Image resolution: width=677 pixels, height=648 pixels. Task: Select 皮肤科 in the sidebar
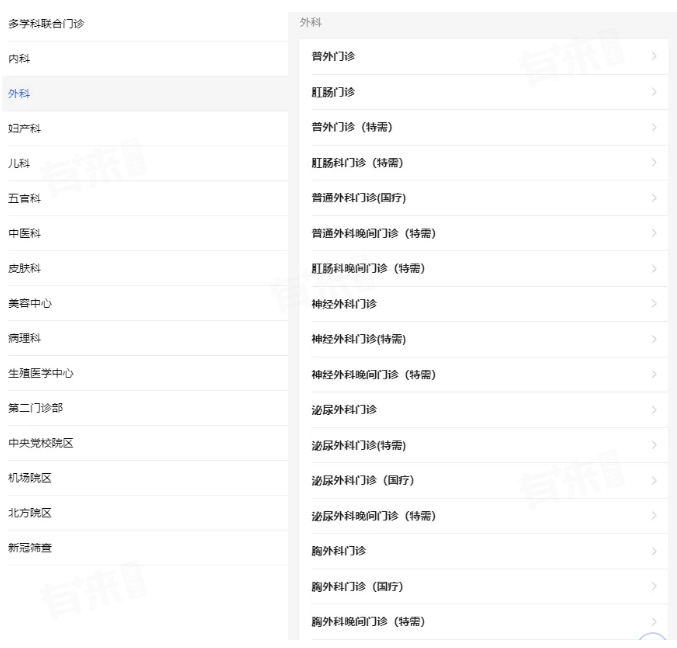(24, 268)
